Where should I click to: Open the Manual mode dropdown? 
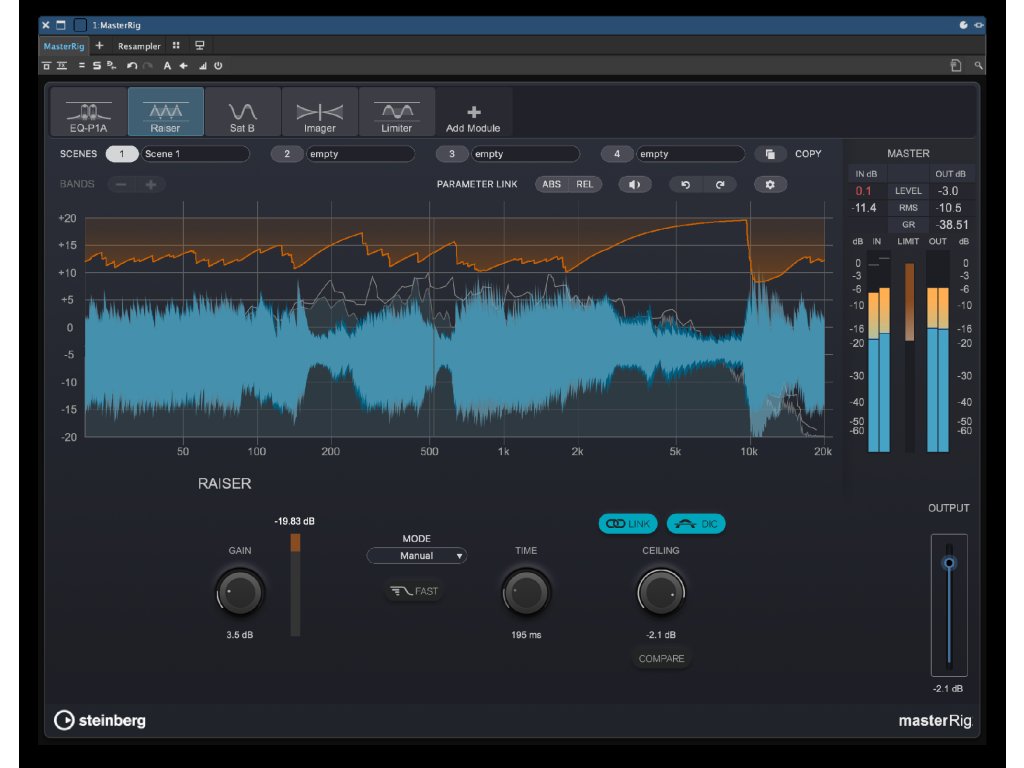click(x=417, y=556)
